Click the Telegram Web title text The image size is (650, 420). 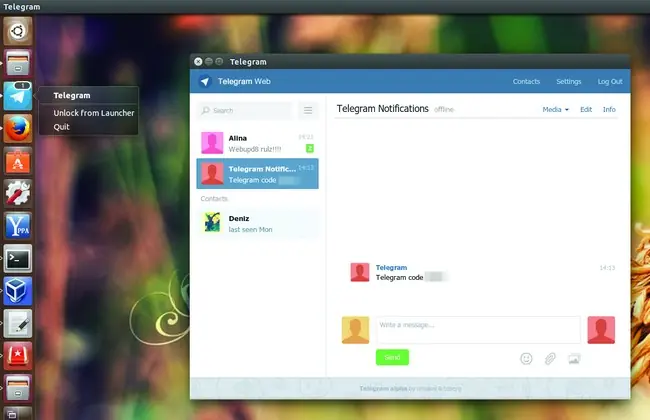(x=244, y=81)
